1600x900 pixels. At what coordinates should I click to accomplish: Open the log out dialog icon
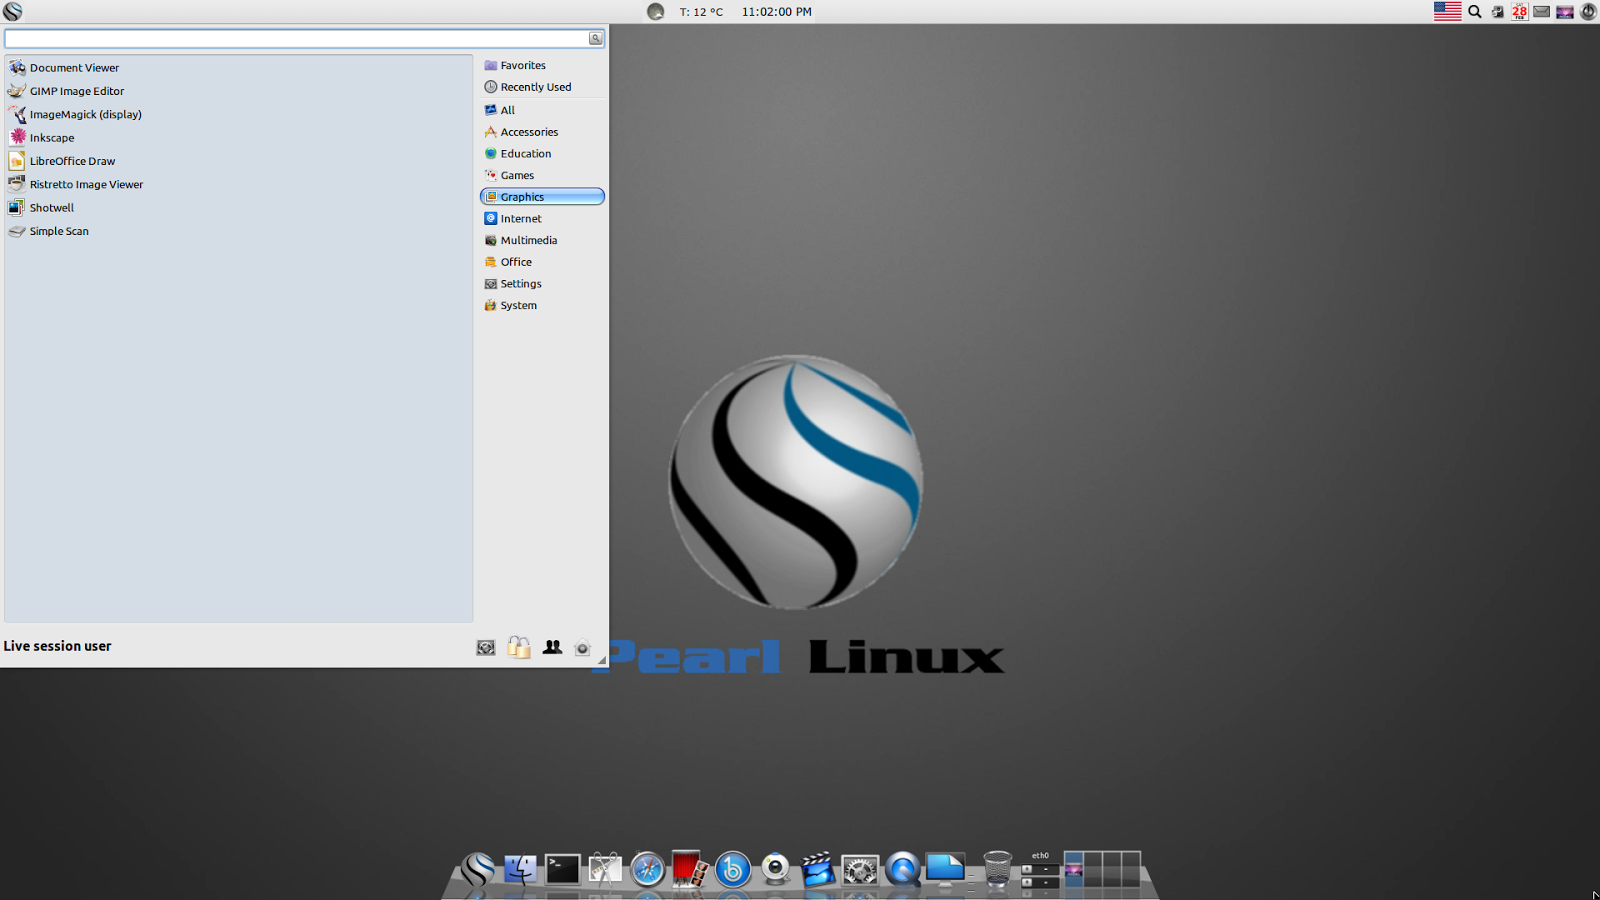tap(582, 648)
